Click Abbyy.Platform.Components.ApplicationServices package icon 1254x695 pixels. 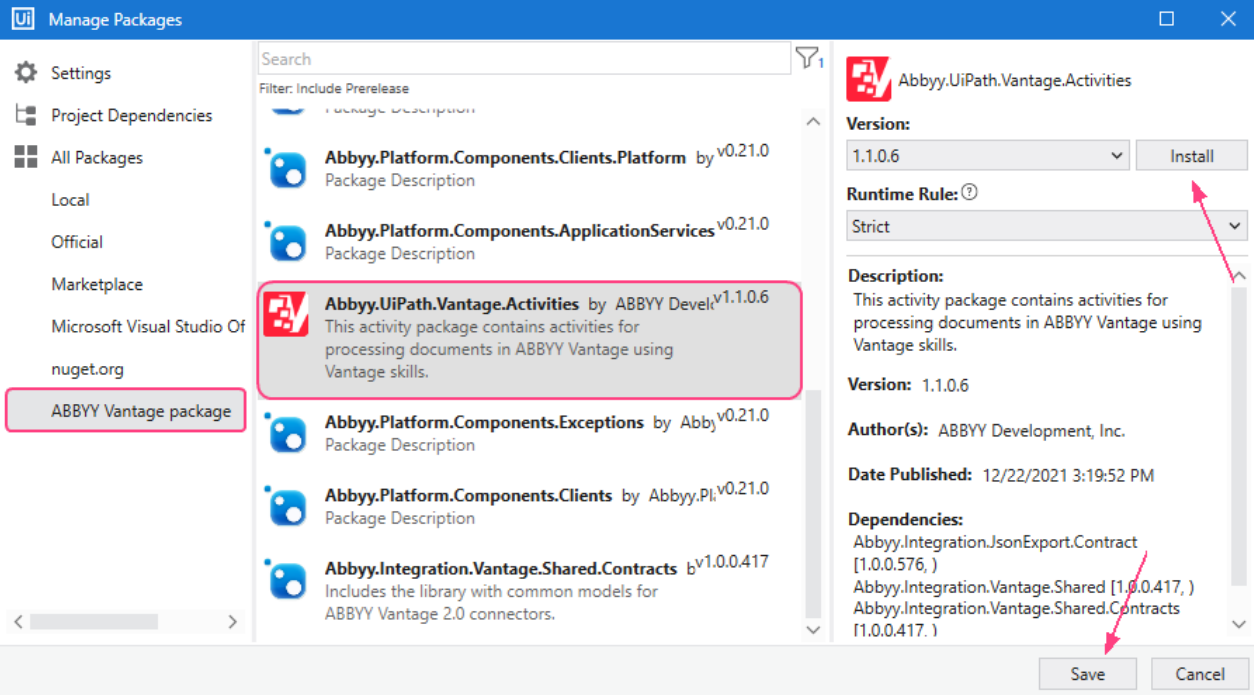[x=288, y=241]
